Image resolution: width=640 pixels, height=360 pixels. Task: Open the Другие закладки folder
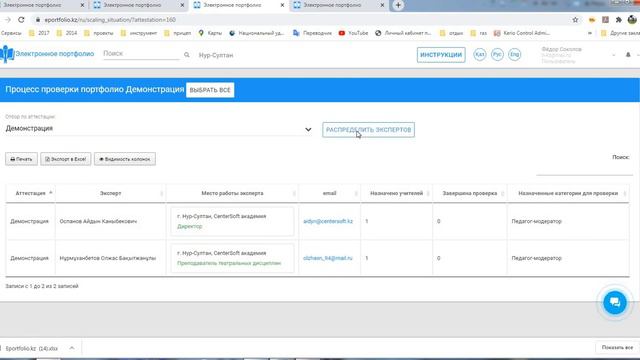pos(620,33)
